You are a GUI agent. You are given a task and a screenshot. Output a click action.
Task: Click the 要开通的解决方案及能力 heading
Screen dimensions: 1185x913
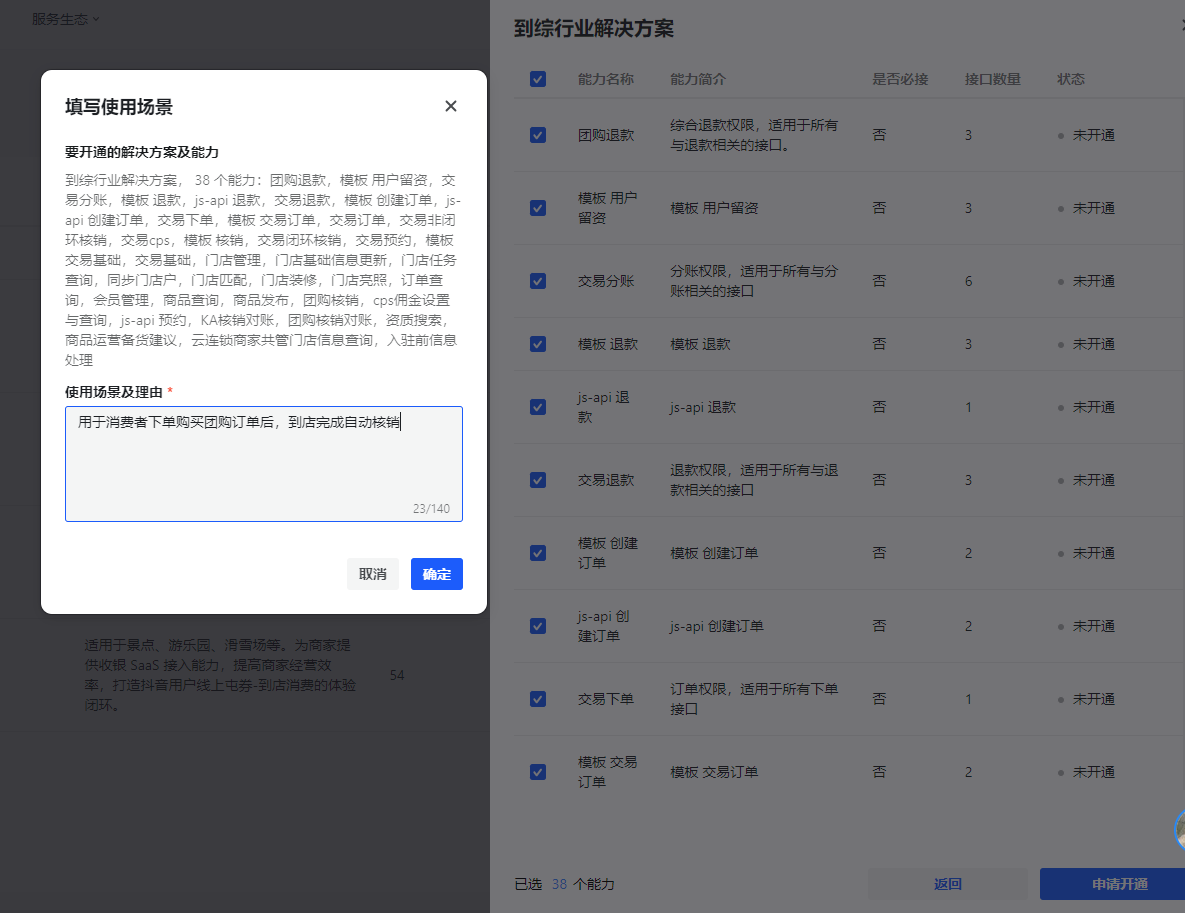pyautogui.click(x=142, y=152)
